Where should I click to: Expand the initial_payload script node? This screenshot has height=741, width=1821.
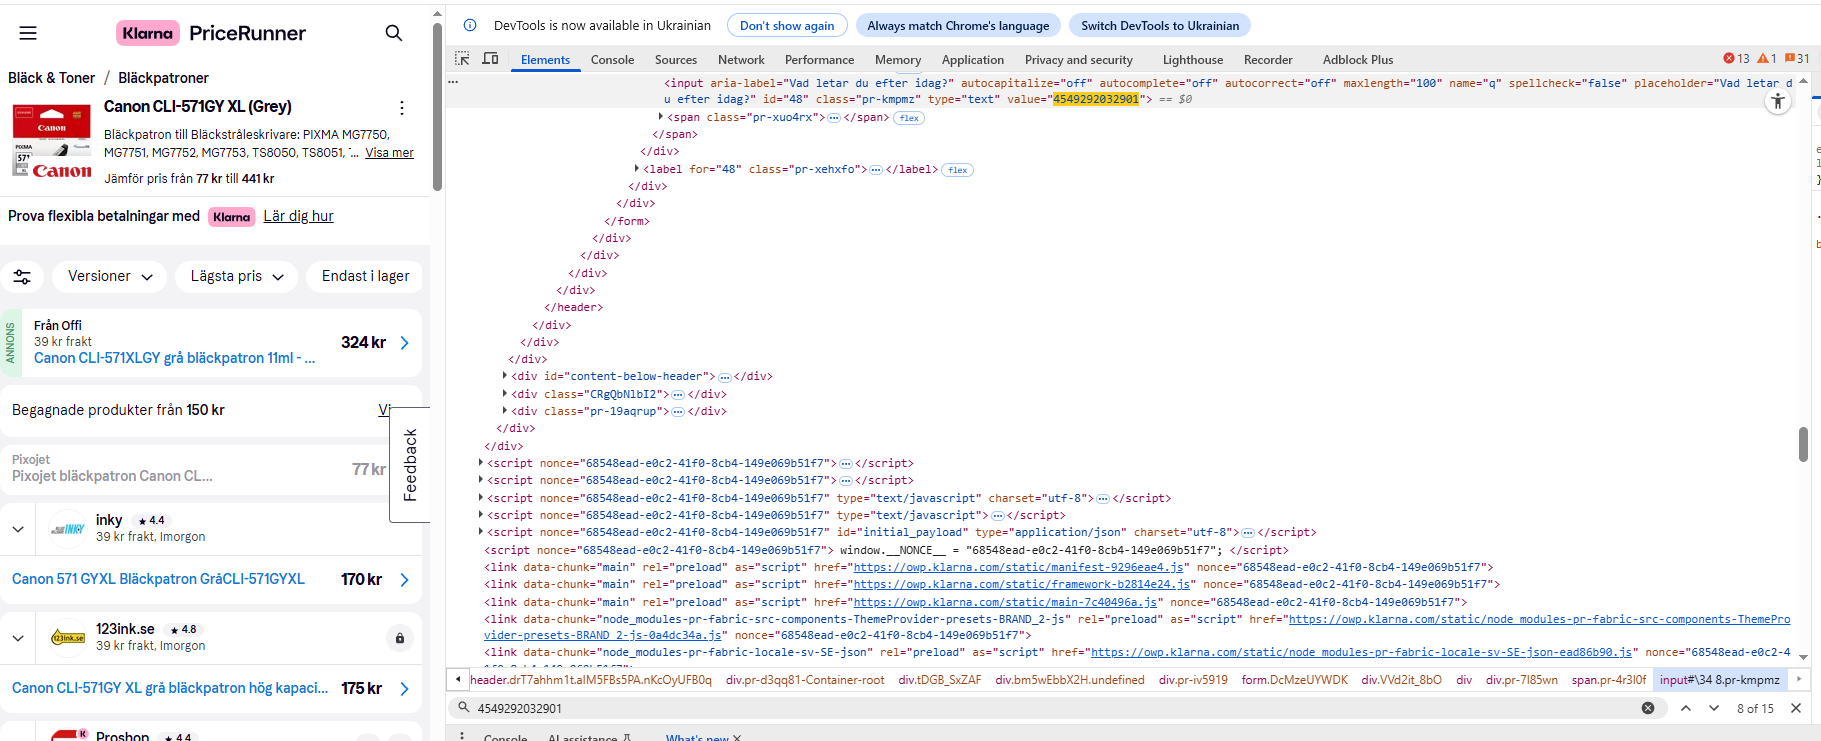pyautogui.click(x=481, y=532)
